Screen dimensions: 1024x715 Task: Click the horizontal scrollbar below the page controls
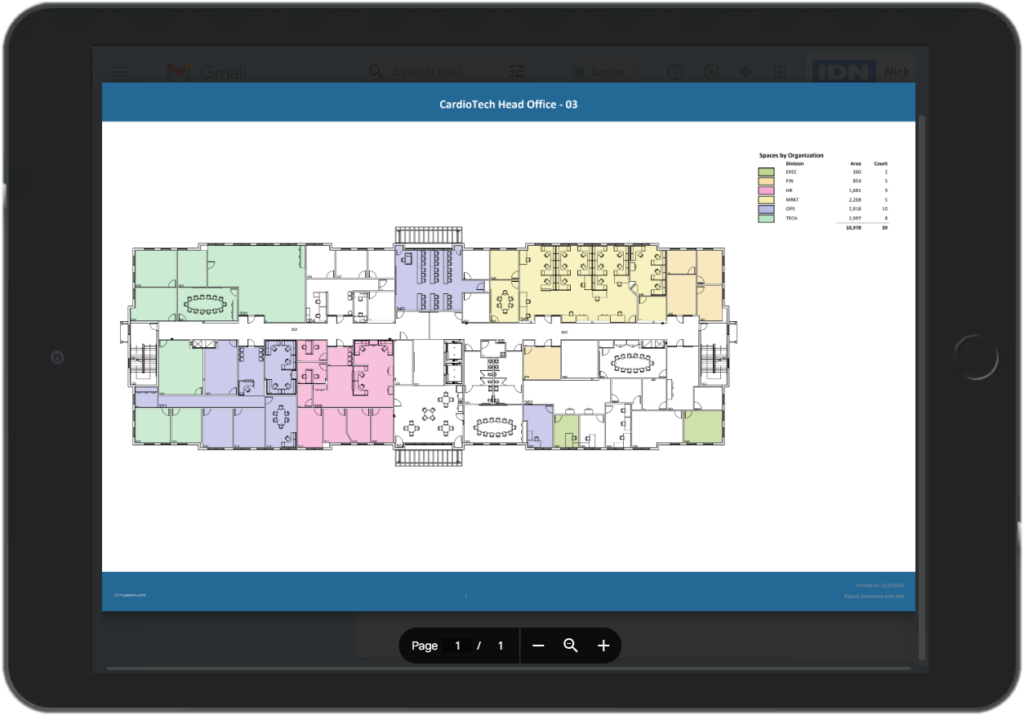(x=508, y=669)
